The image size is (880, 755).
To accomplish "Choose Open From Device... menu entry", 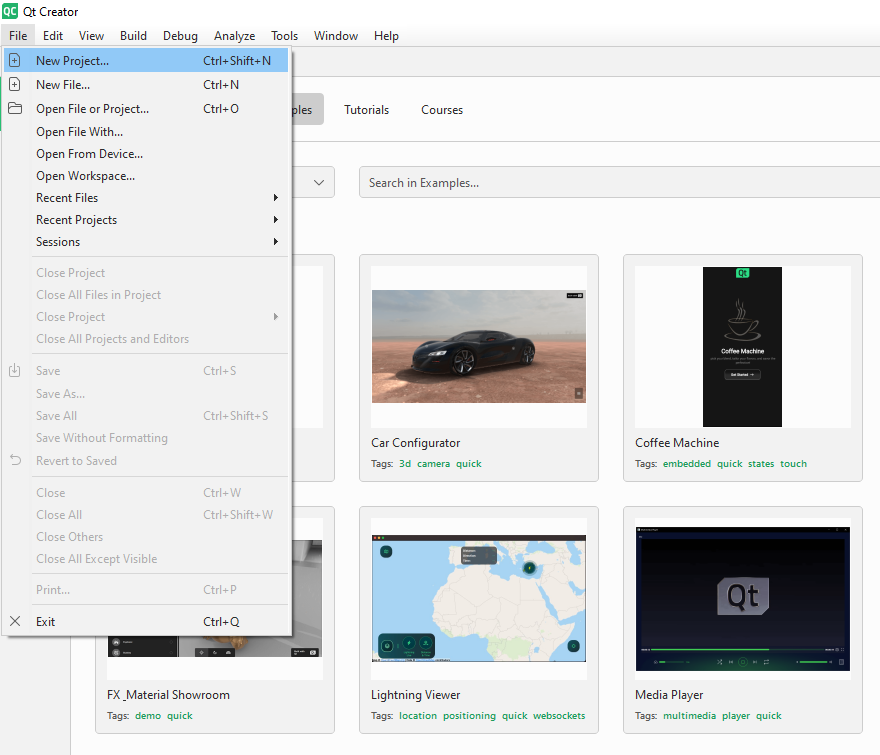I will tap(89, 154).
